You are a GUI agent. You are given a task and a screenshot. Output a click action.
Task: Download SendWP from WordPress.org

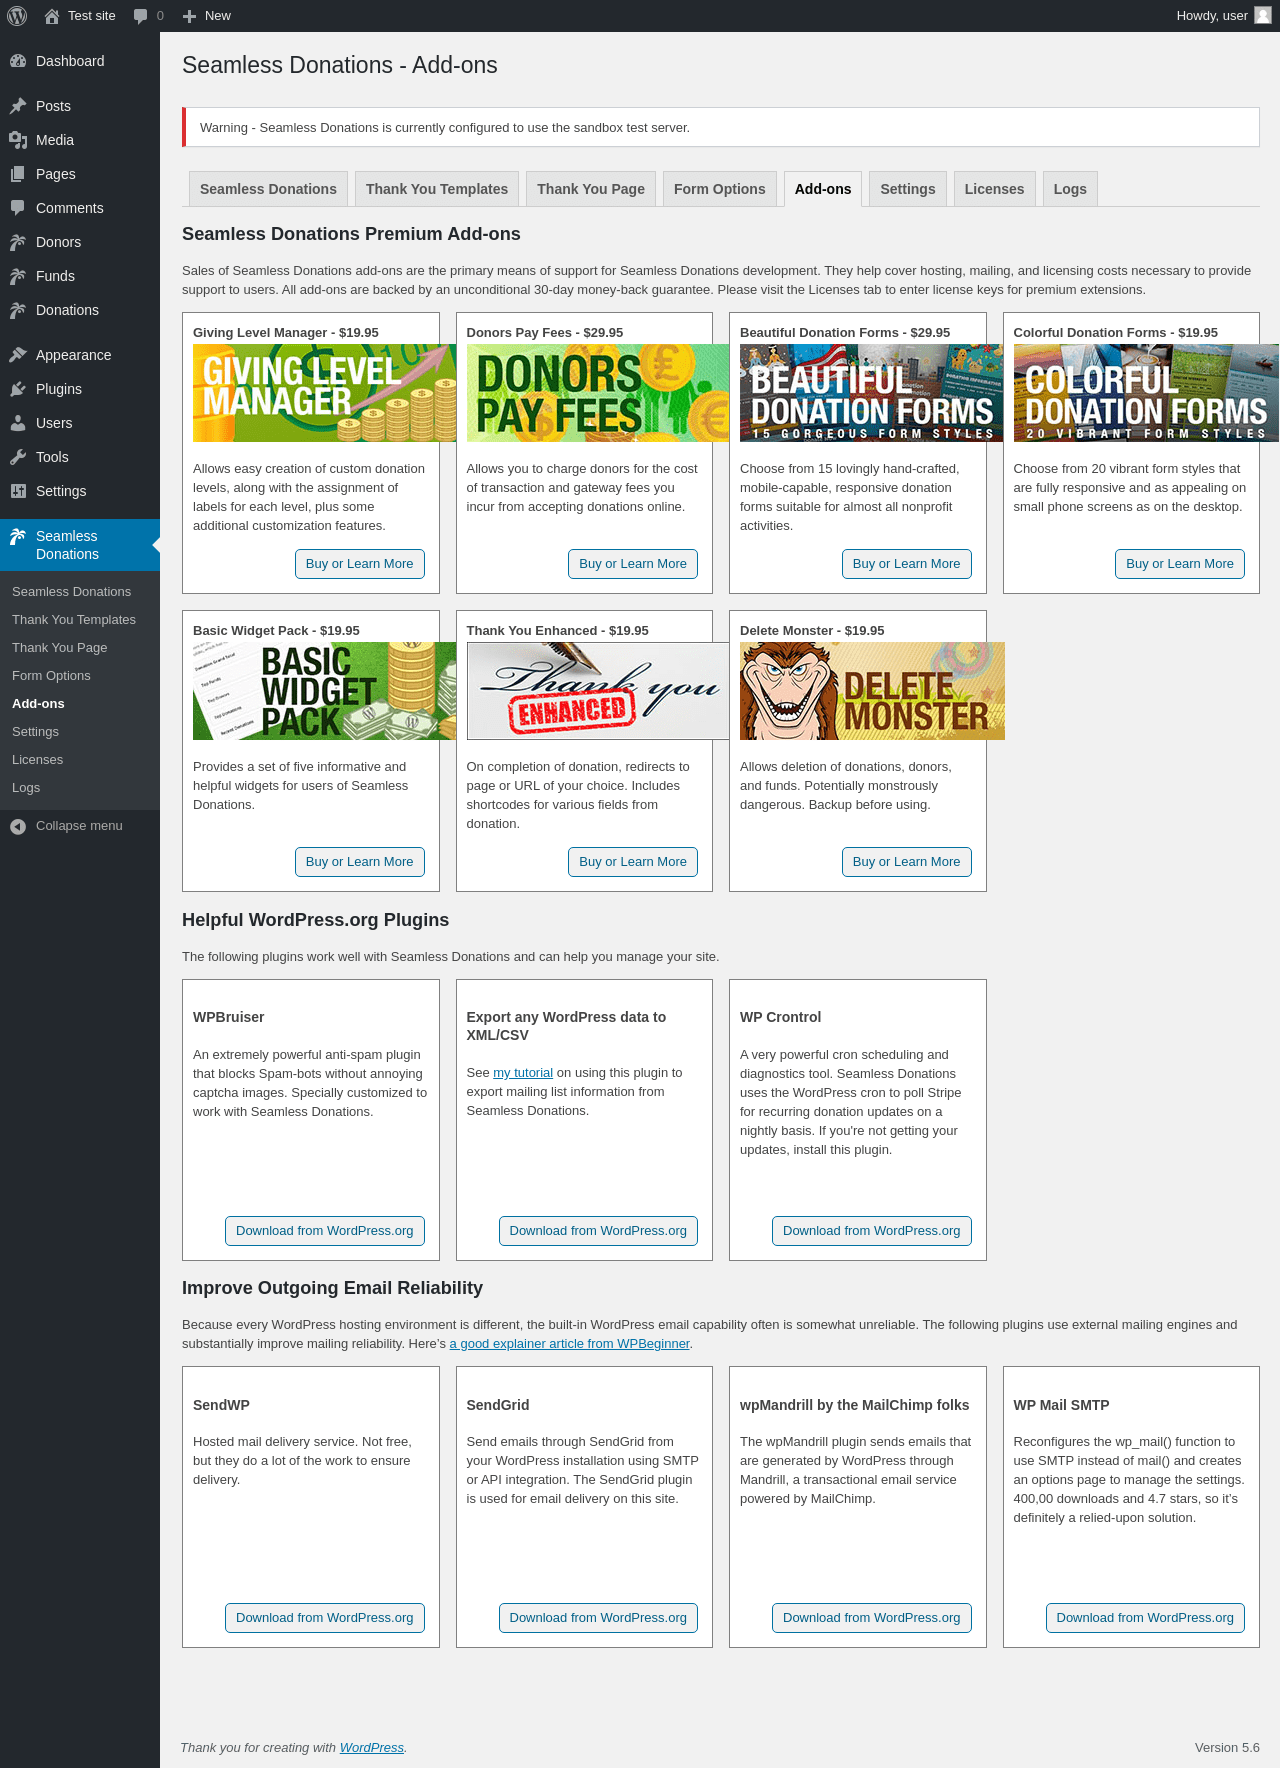click(x=325, y=1618)
